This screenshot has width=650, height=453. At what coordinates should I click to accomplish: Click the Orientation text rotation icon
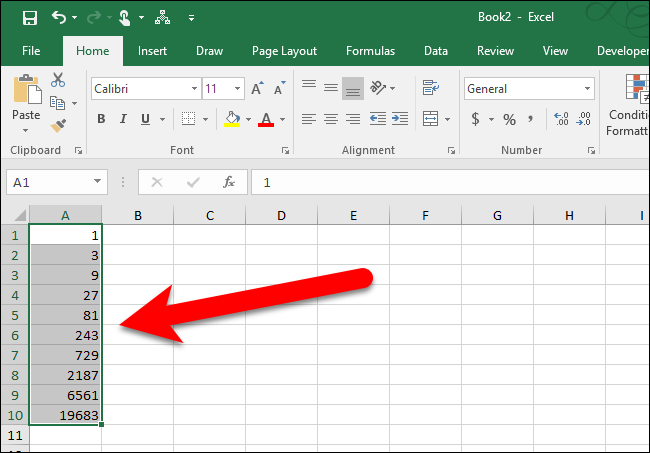tap(378, 88)
